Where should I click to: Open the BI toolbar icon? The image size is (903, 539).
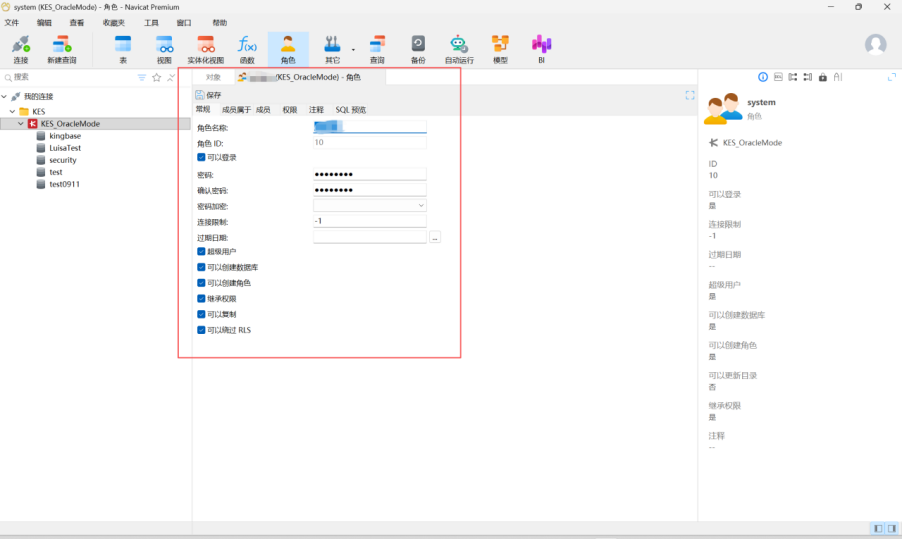click(x=541, y=48)
